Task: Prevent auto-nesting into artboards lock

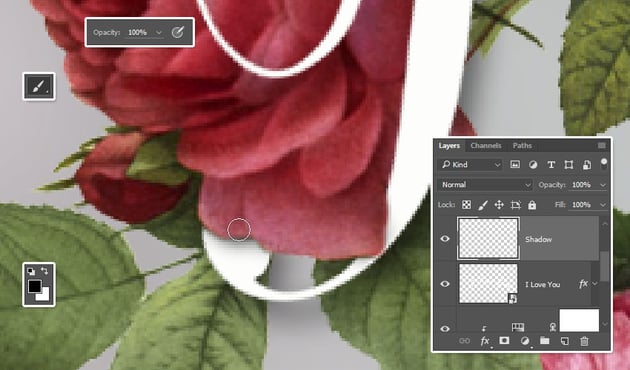Action: click(x=515, y=205)
